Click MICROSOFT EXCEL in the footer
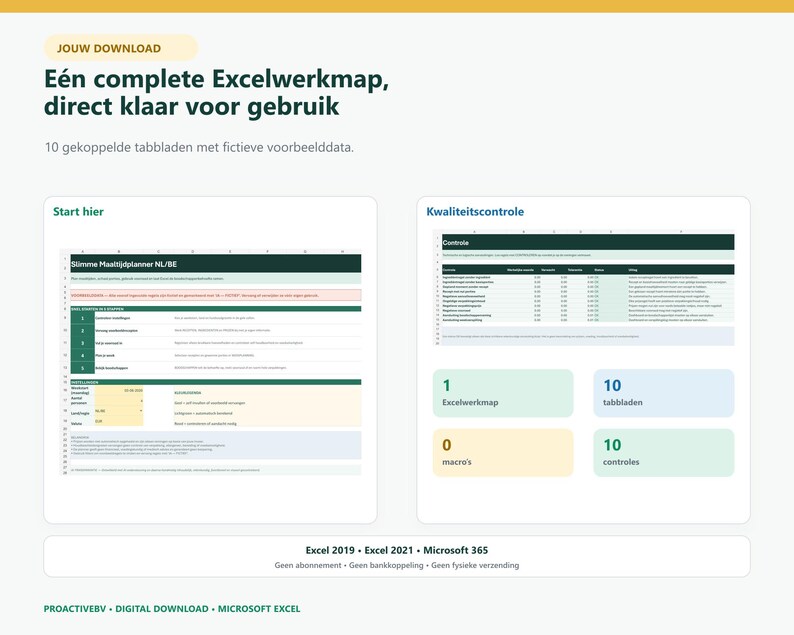Screen dimensions: 794x635 pyautogui.click(x=259, y=609)
